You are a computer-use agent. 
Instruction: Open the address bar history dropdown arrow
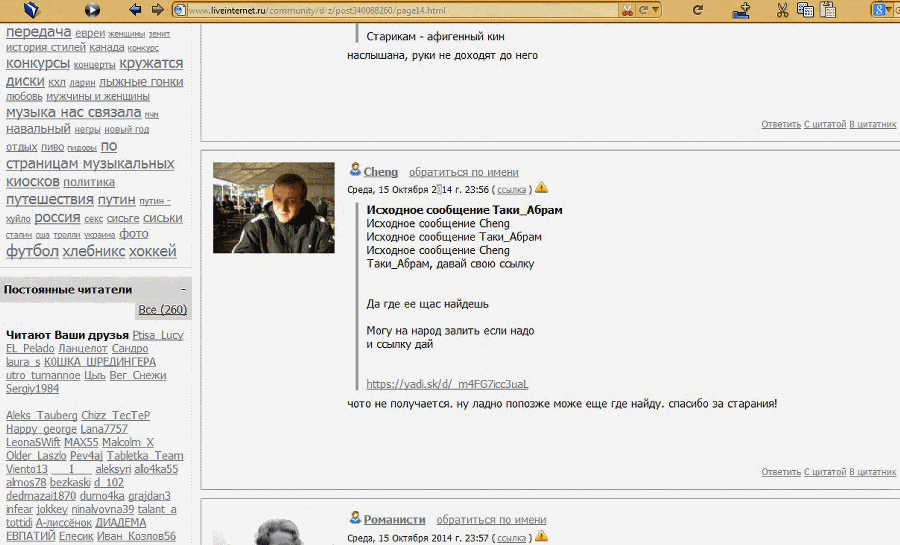point(655,10)
